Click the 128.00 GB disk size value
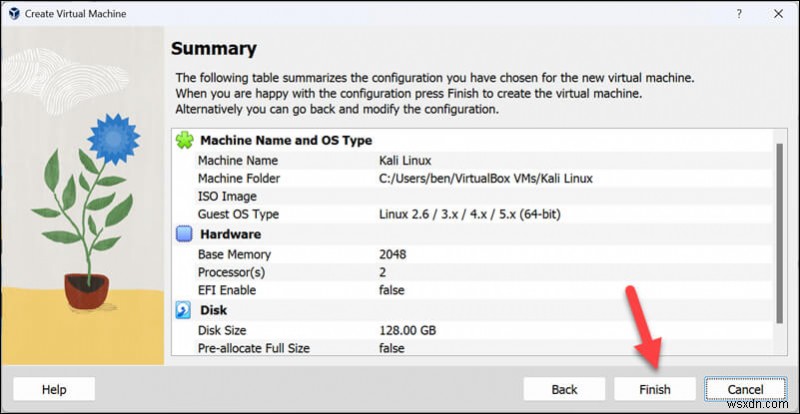 (408, 330)
